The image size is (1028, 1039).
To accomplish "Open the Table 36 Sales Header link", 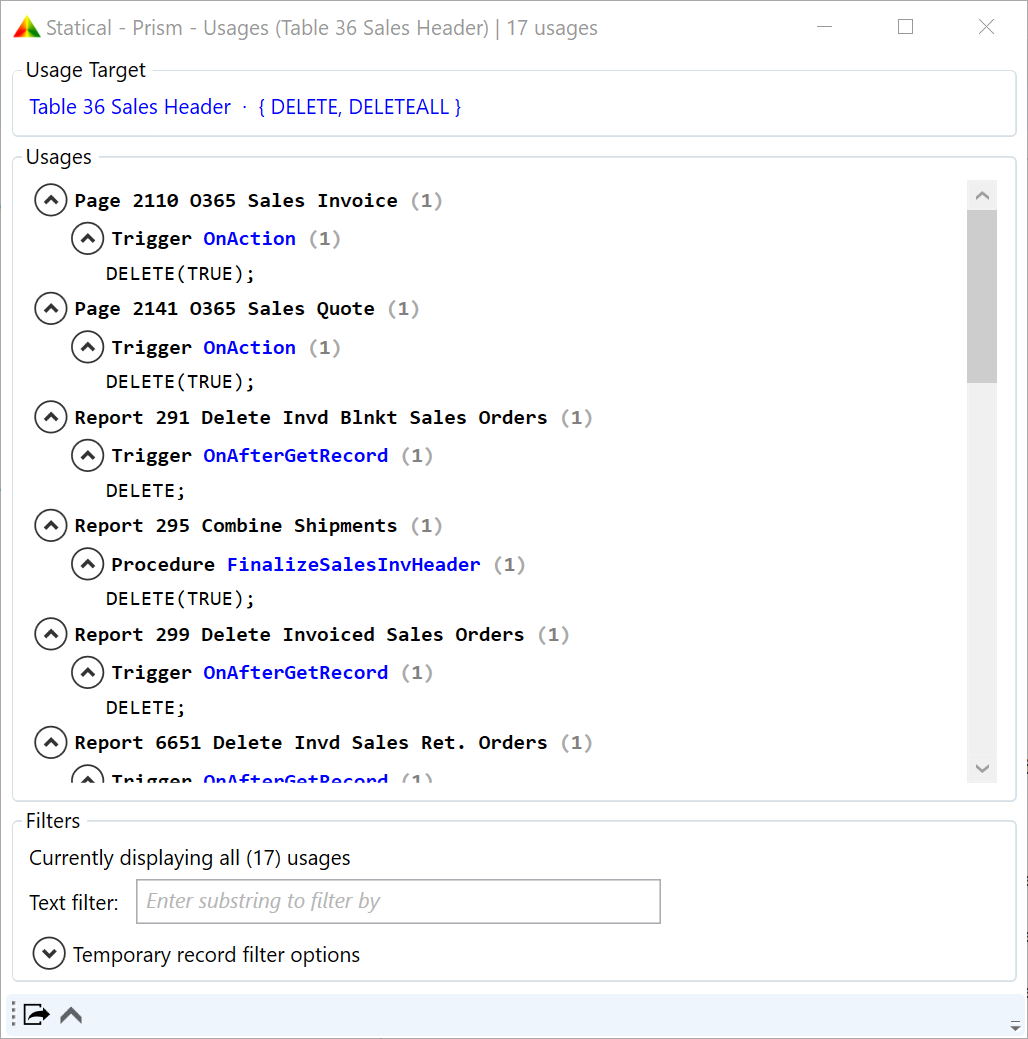I will [130, 107].
